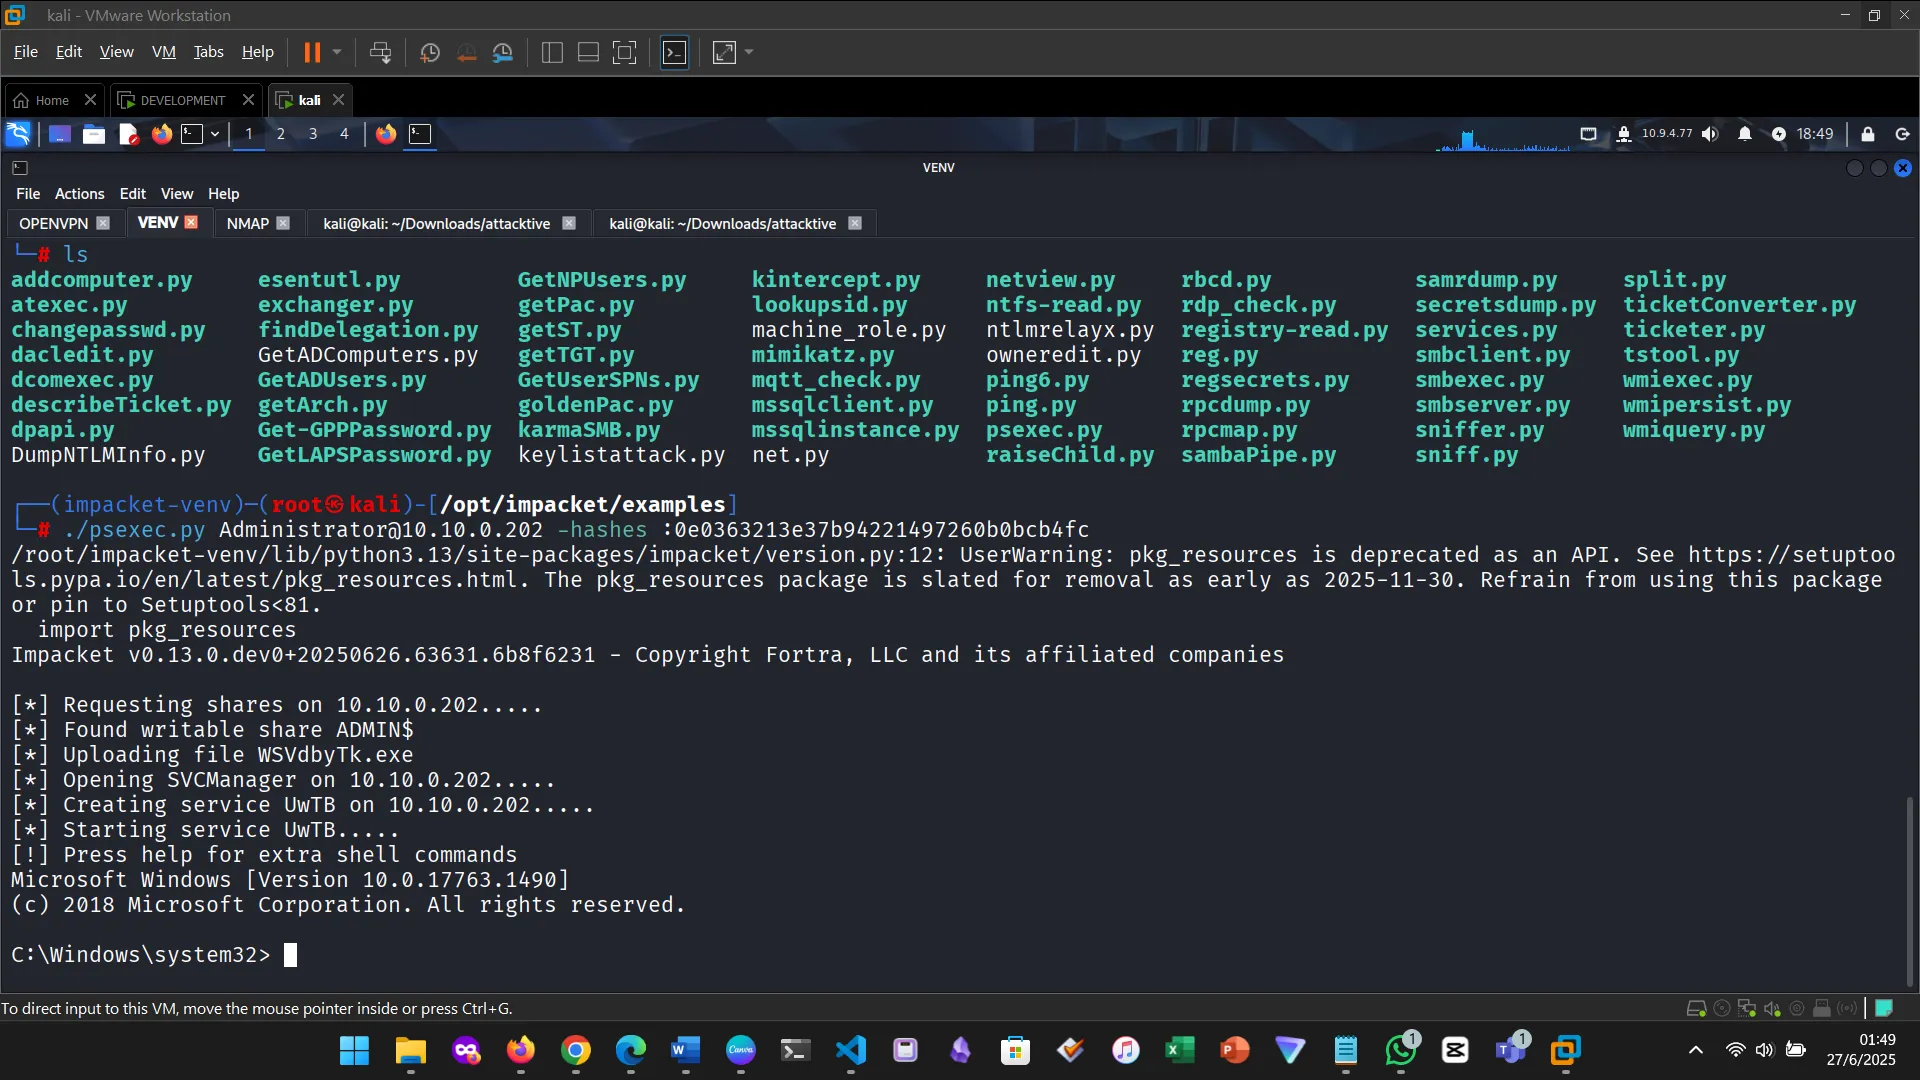Open the VMware snapshot manager

[503, 52]
